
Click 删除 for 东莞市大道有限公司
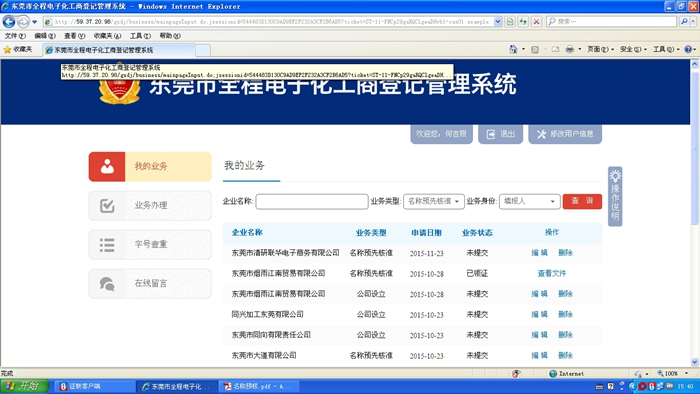point(565,355)
